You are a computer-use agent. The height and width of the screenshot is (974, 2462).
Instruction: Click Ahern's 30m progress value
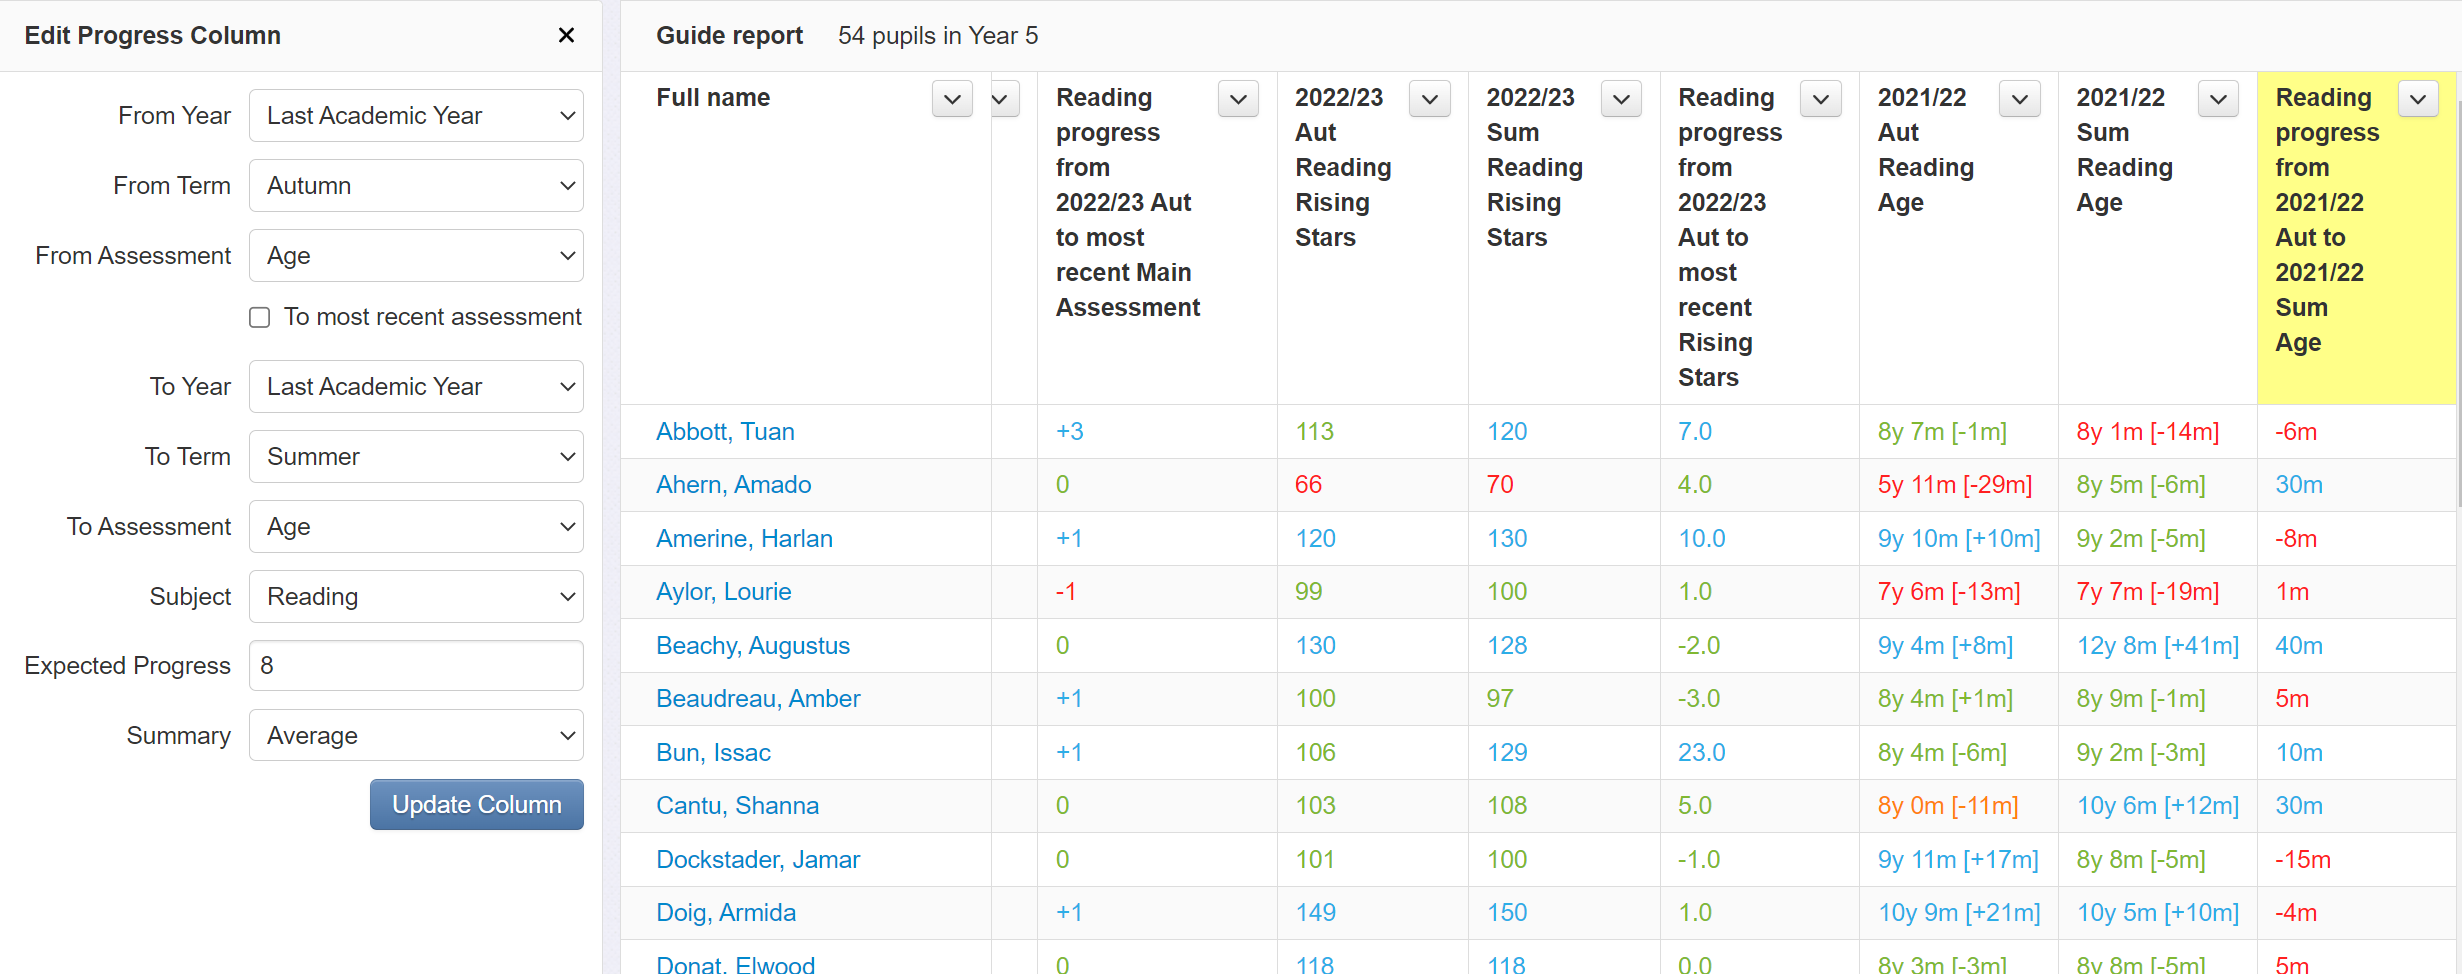[2298, 485]
